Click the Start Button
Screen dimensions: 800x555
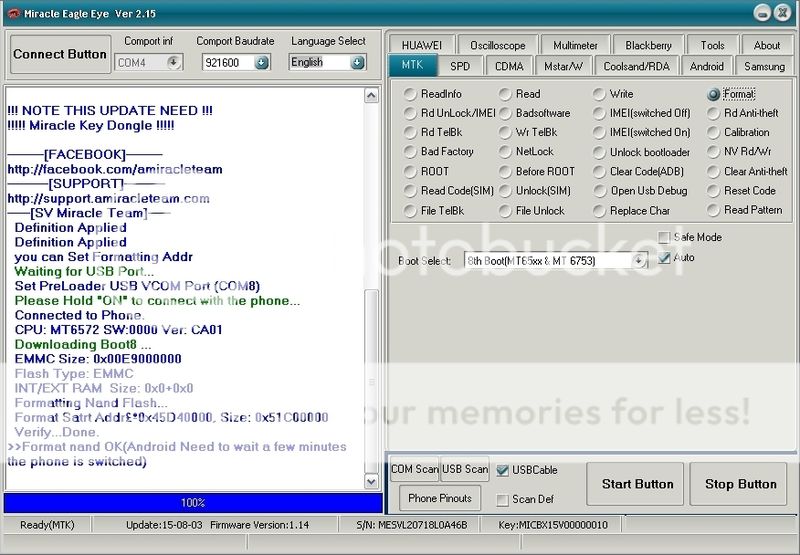click(x=637, y=484)
